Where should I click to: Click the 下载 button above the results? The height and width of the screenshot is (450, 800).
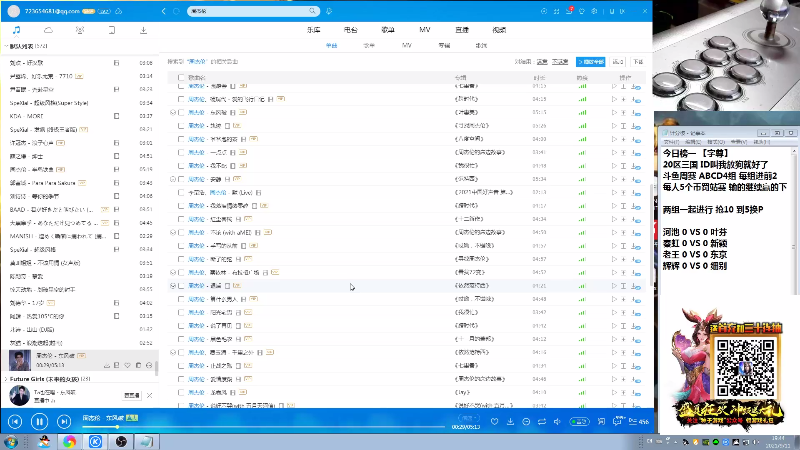coord(638,62)
